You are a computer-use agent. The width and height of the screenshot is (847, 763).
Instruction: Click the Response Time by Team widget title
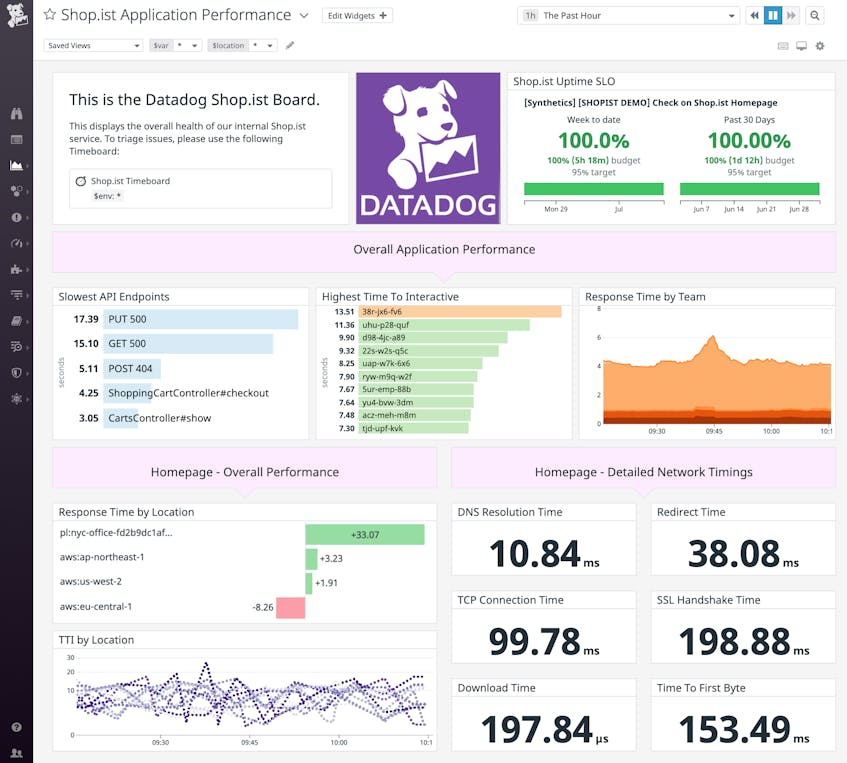click(x=645, y=297)
